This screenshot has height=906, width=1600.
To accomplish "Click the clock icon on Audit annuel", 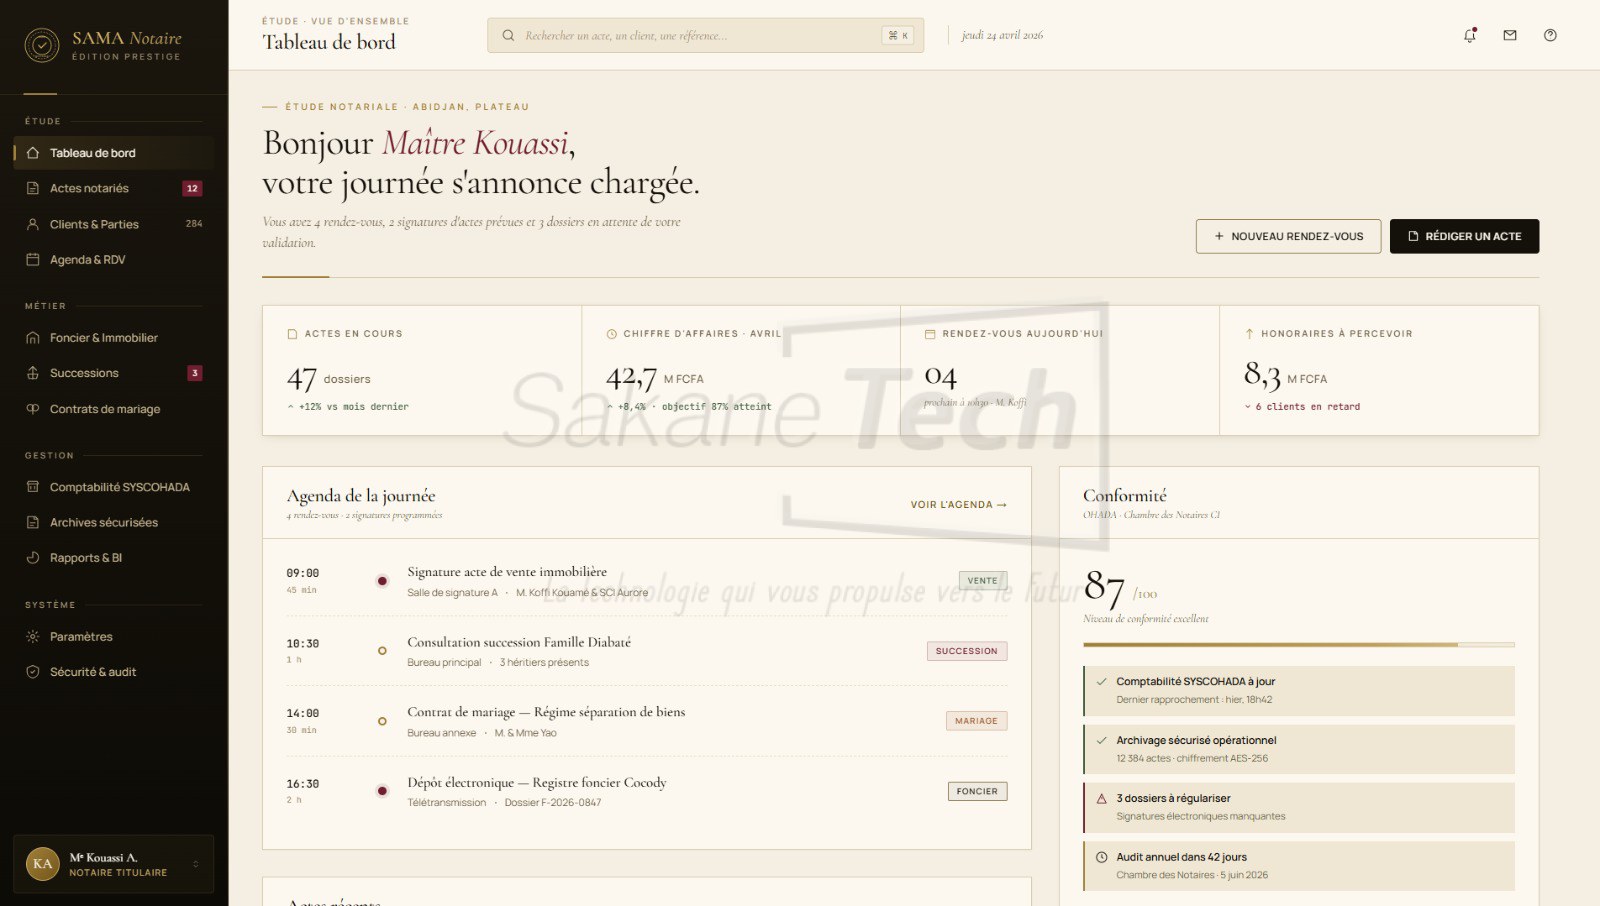I will click(x=1102, y=857).
